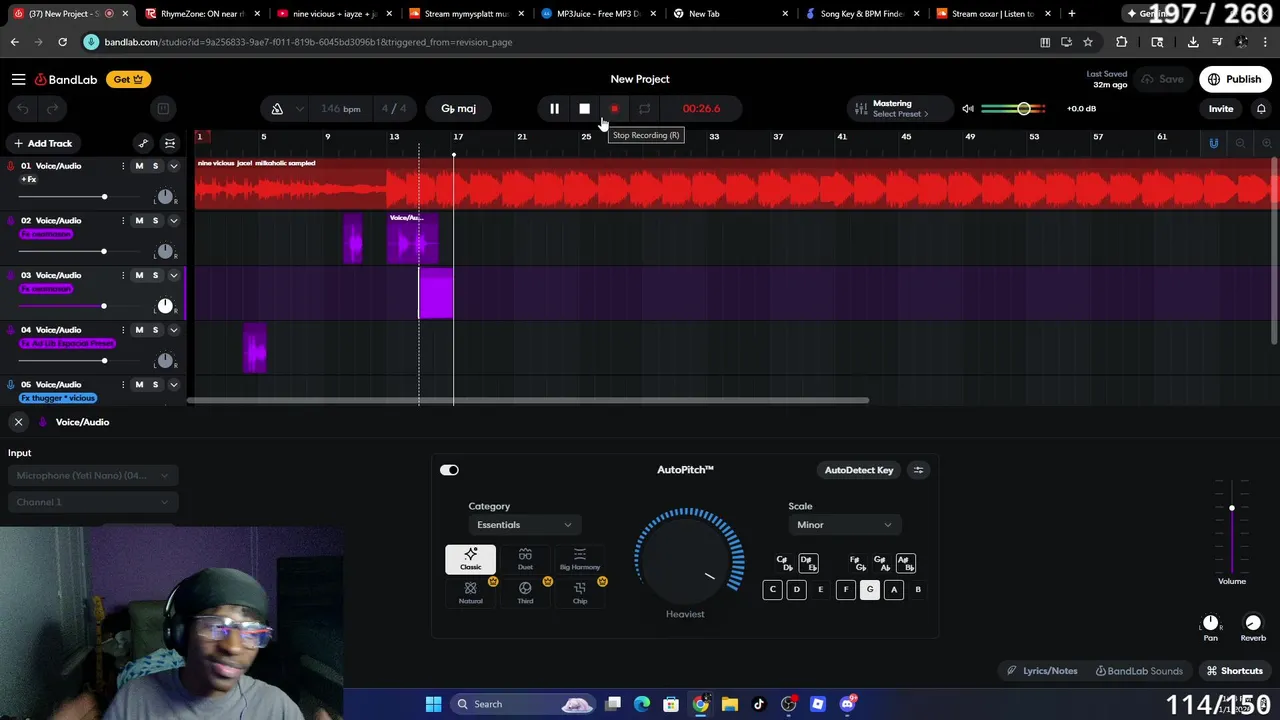Select the Third AutoPitch preset
The height and width of the screenshot is (720, 1280).
click(x=525, y=592)
